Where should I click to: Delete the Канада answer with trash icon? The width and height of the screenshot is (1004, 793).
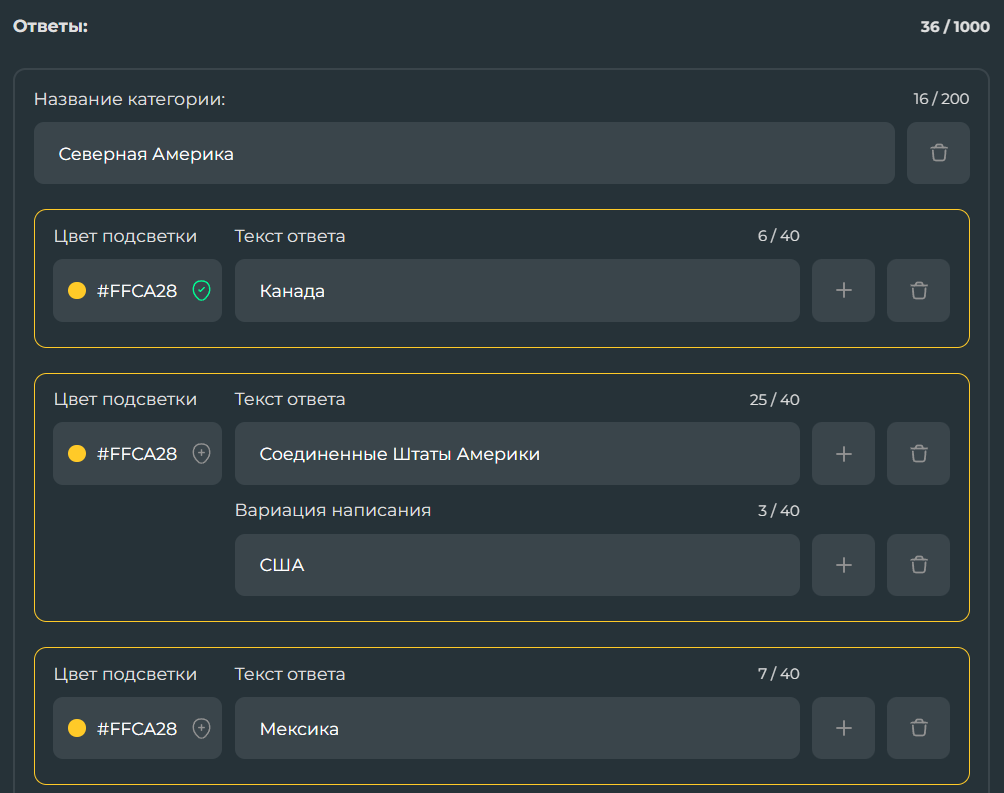tap(918, 291)
